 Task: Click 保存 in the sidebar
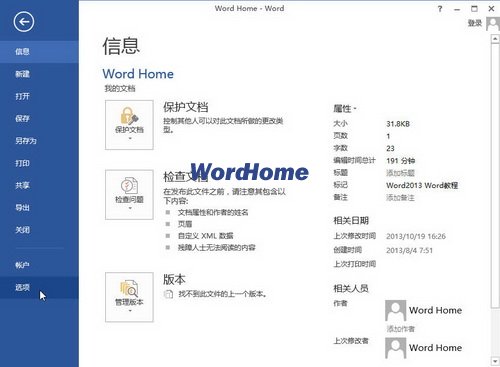39,118
